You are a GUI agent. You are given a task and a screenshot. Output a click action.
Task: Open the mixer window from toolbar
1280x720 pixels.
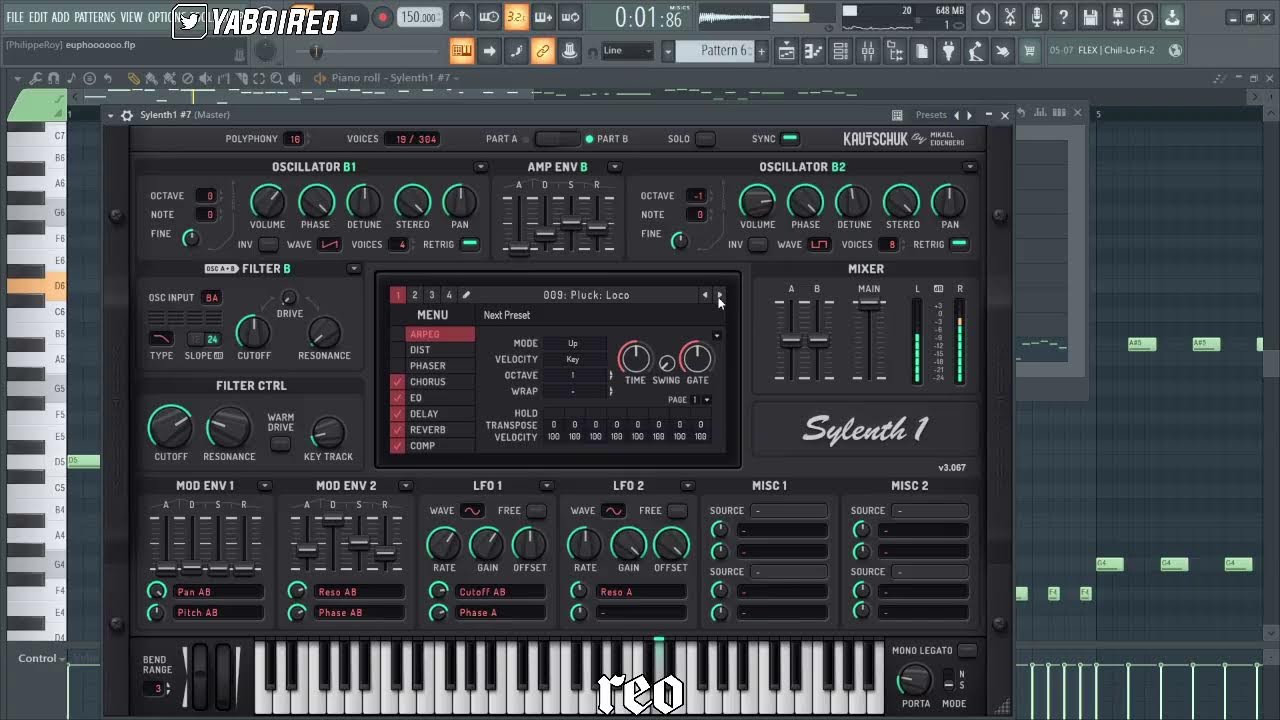[x=868, y=51]
